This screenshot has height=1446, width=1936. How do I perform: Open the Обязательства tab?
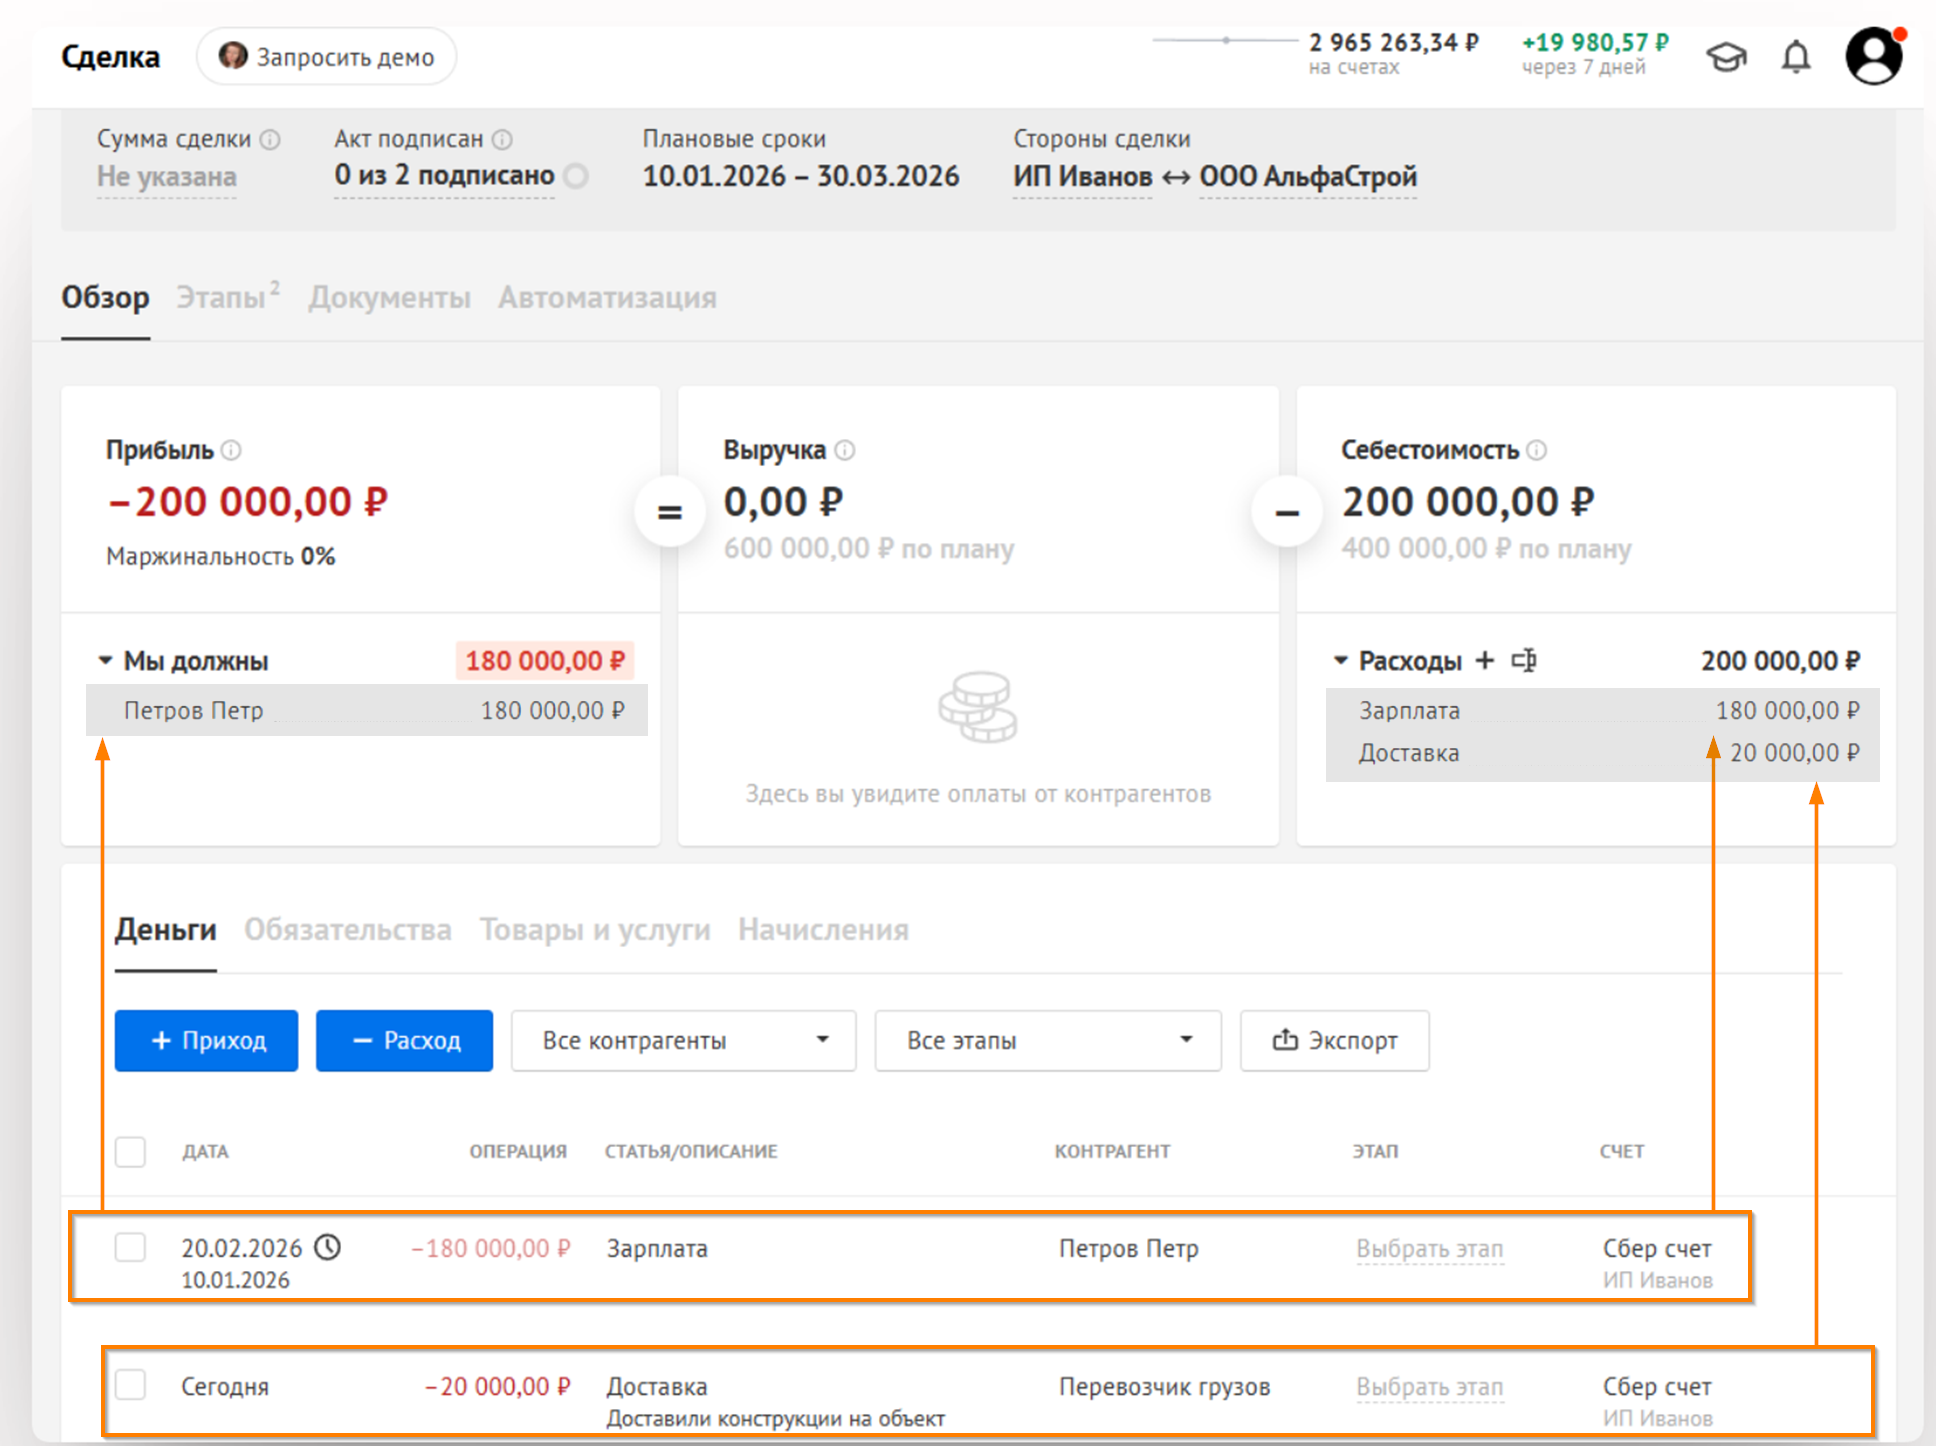point(348,929)
